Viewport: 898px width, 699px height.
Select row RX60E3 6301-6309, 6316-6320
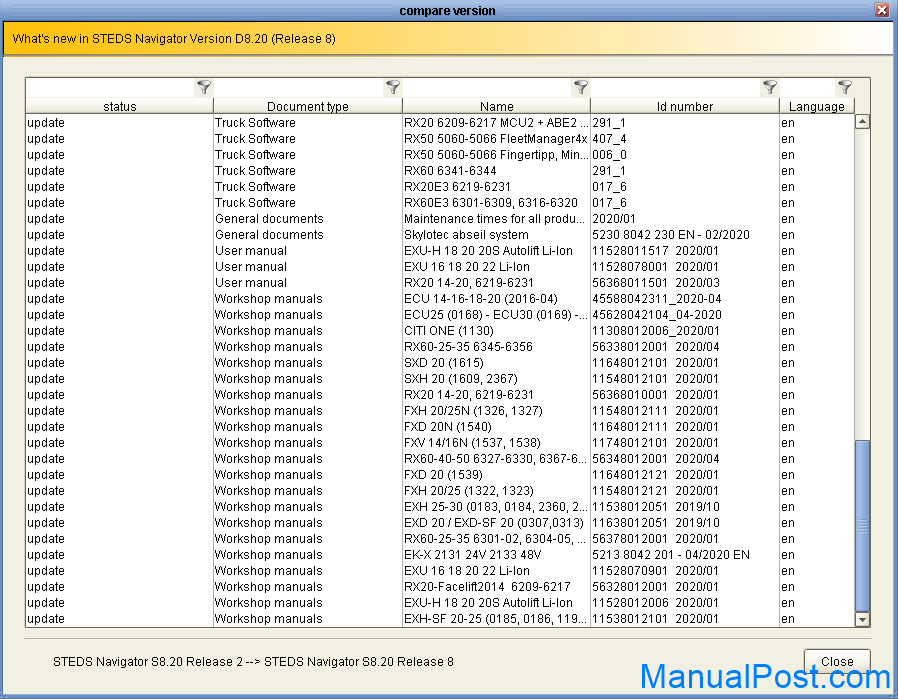click(440, 203)
